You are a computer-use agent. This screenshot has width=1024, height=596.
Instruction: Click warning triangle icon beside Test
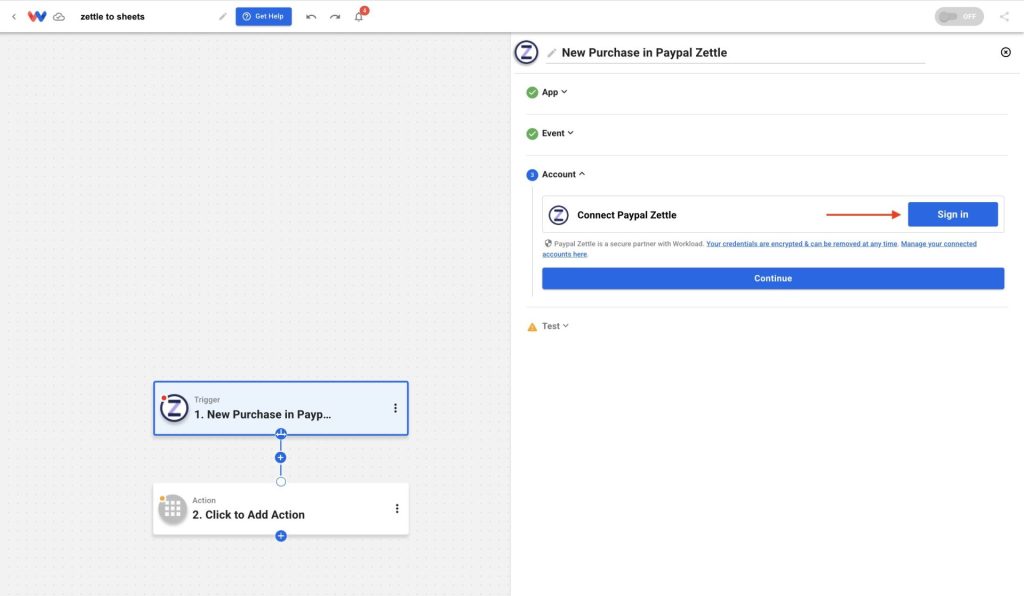pos(532,327)
